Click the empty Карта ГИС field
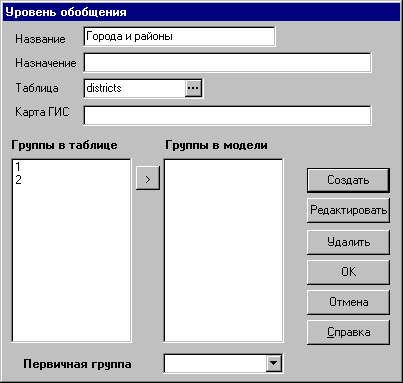The image size is (403, 383). point(227,115)
